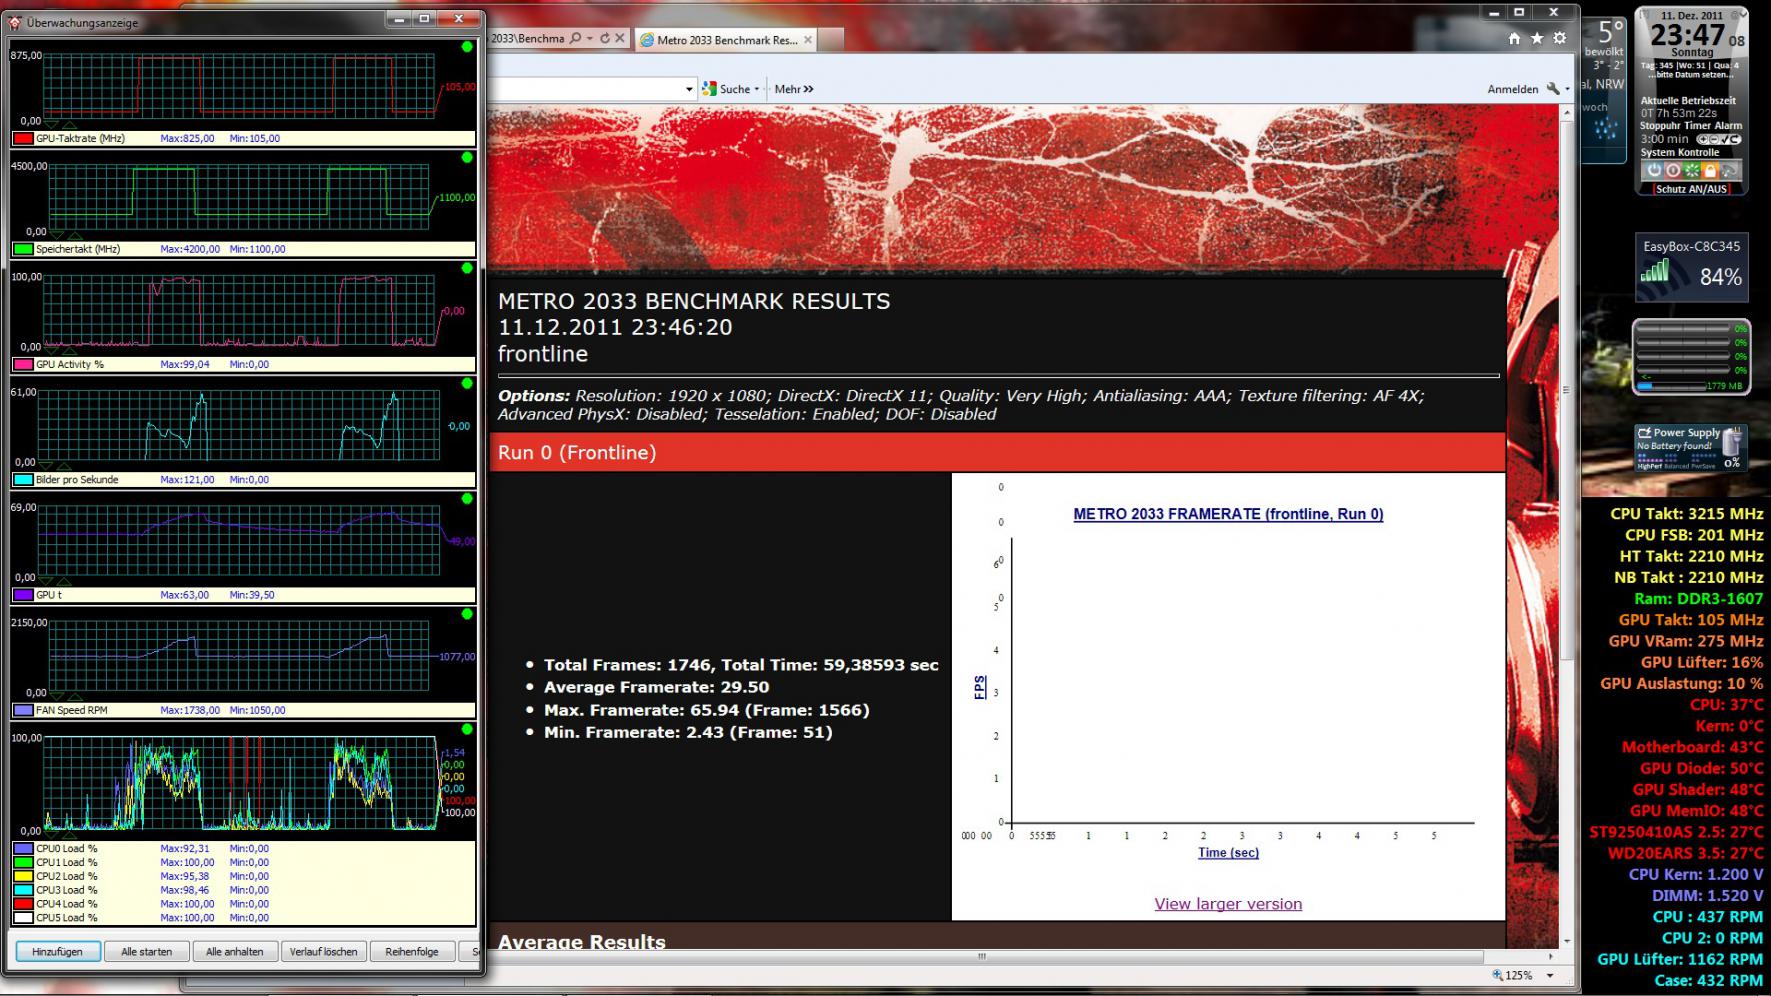Click the green restart icon in System Kontrolle
Image resolution: width=1771 pixels, height=996 pixels.
1691,170
